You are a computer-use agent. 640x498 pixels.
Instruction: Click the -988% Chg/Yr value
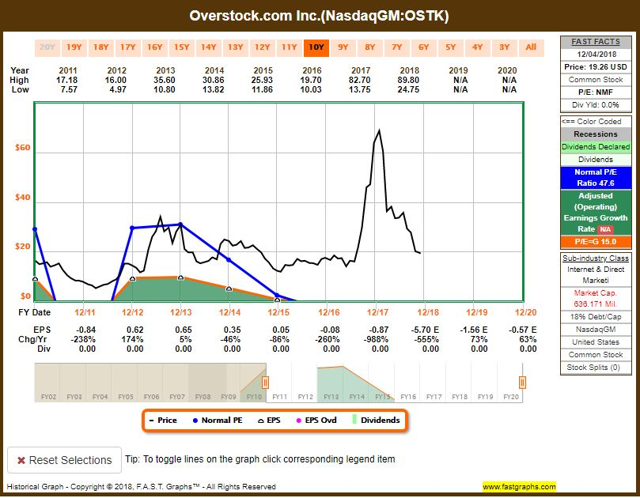(377, 340)
